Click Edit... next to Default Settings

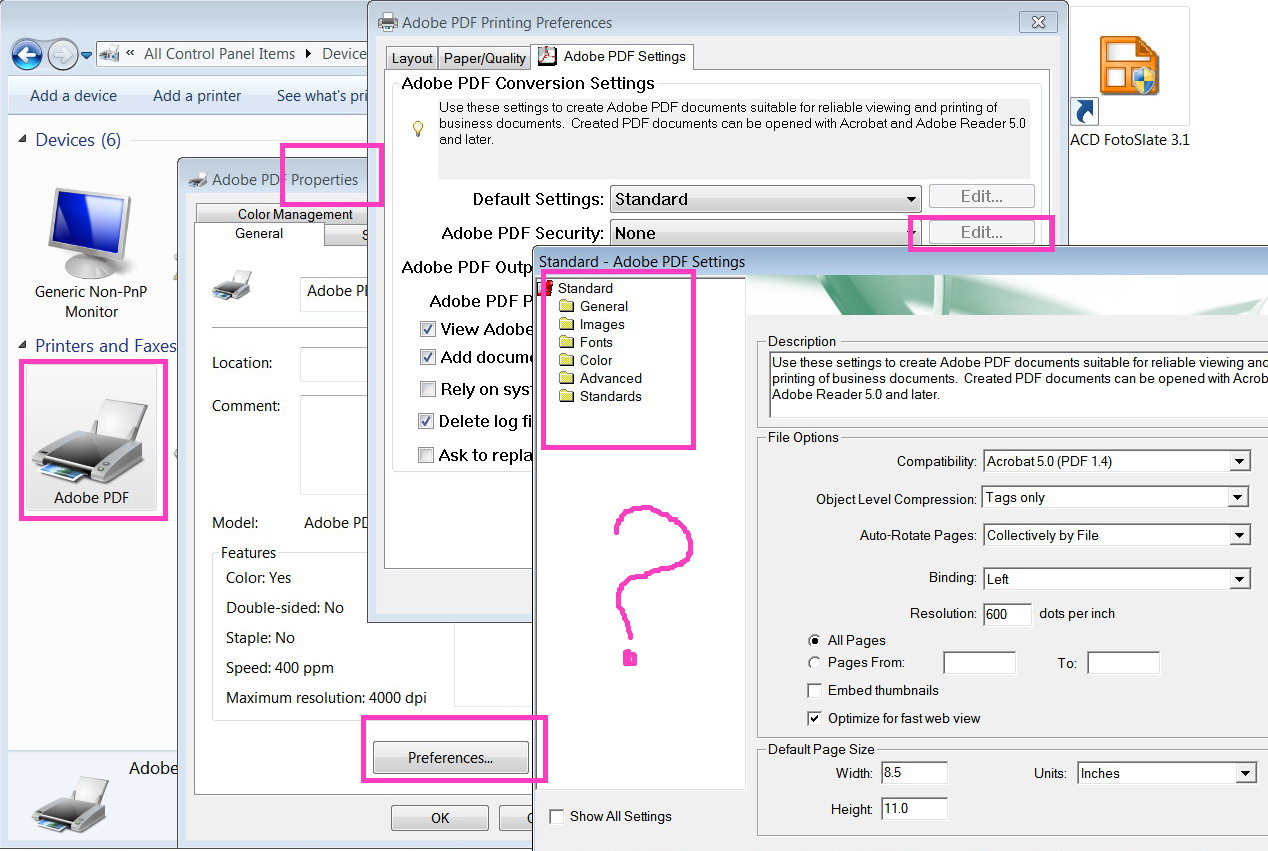tap(981, 196)
